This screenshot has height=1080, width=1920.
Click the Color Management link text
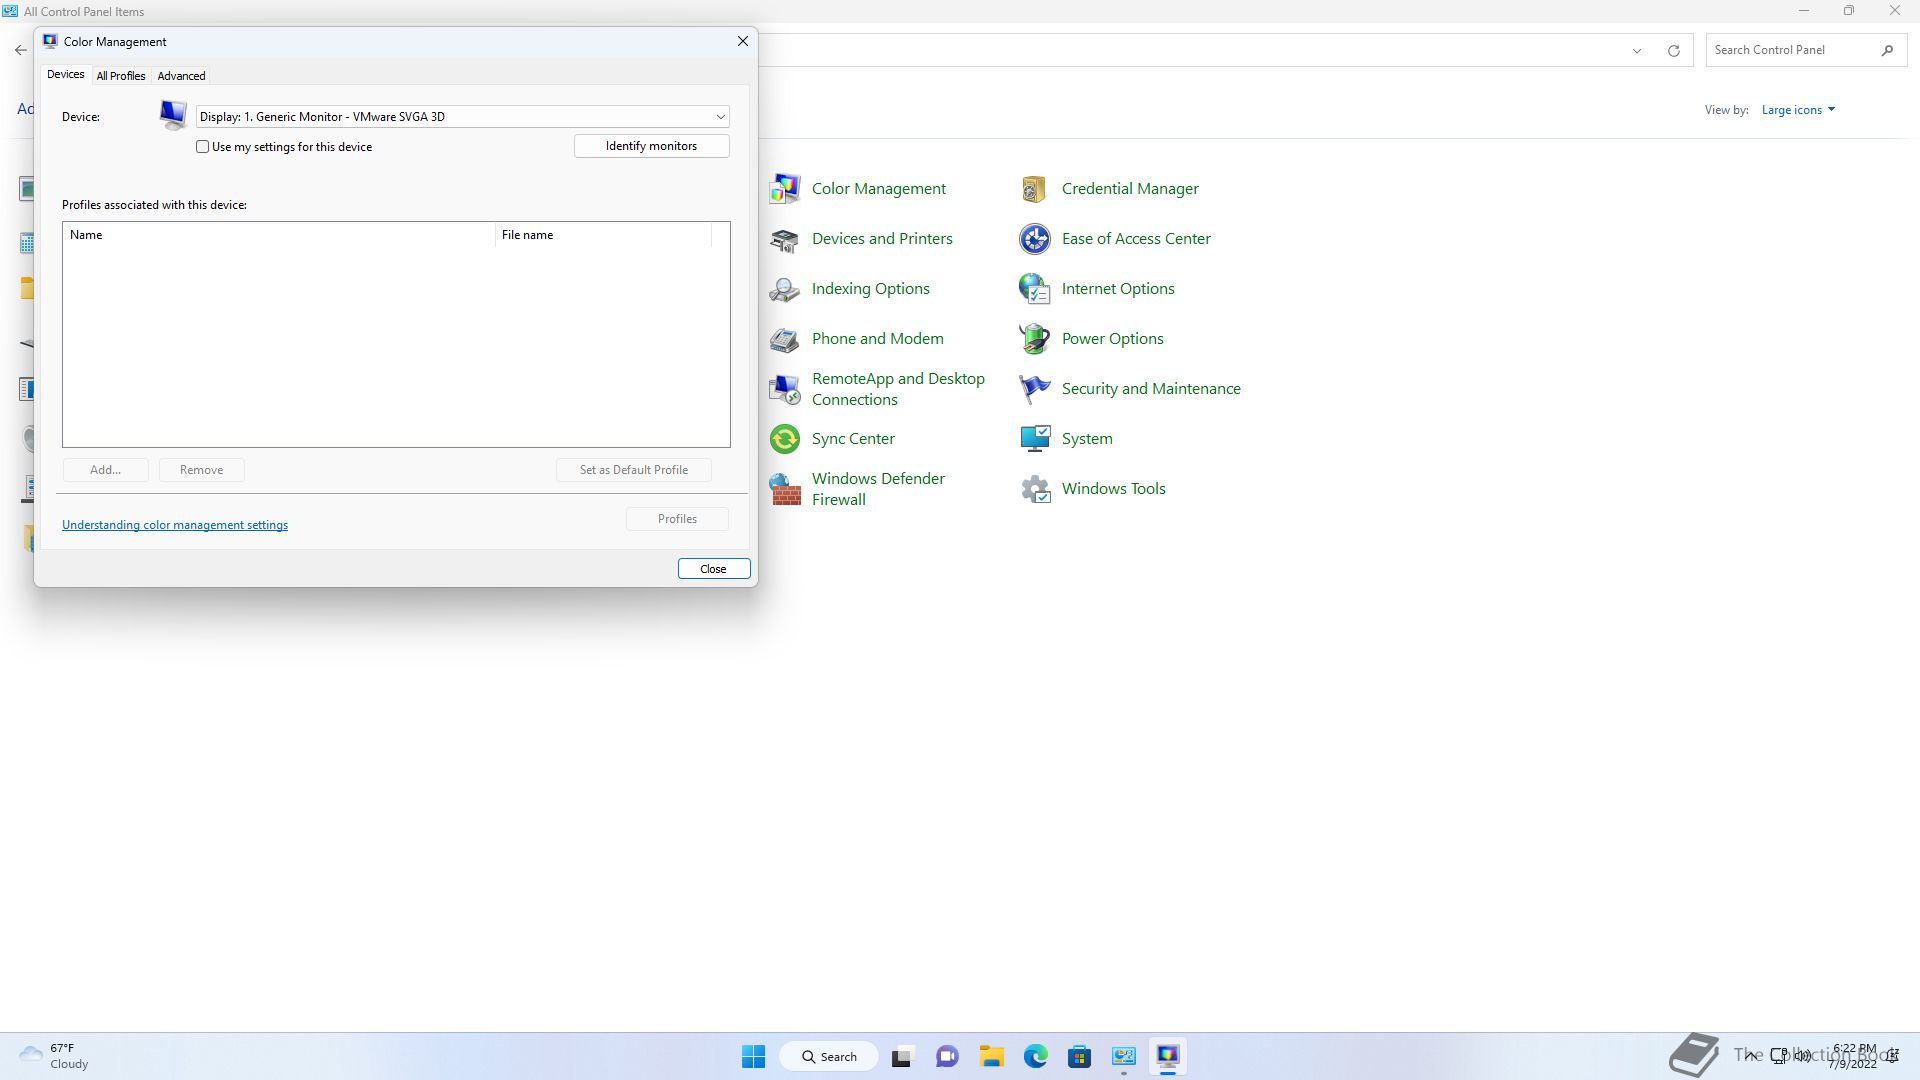(879, 189)
